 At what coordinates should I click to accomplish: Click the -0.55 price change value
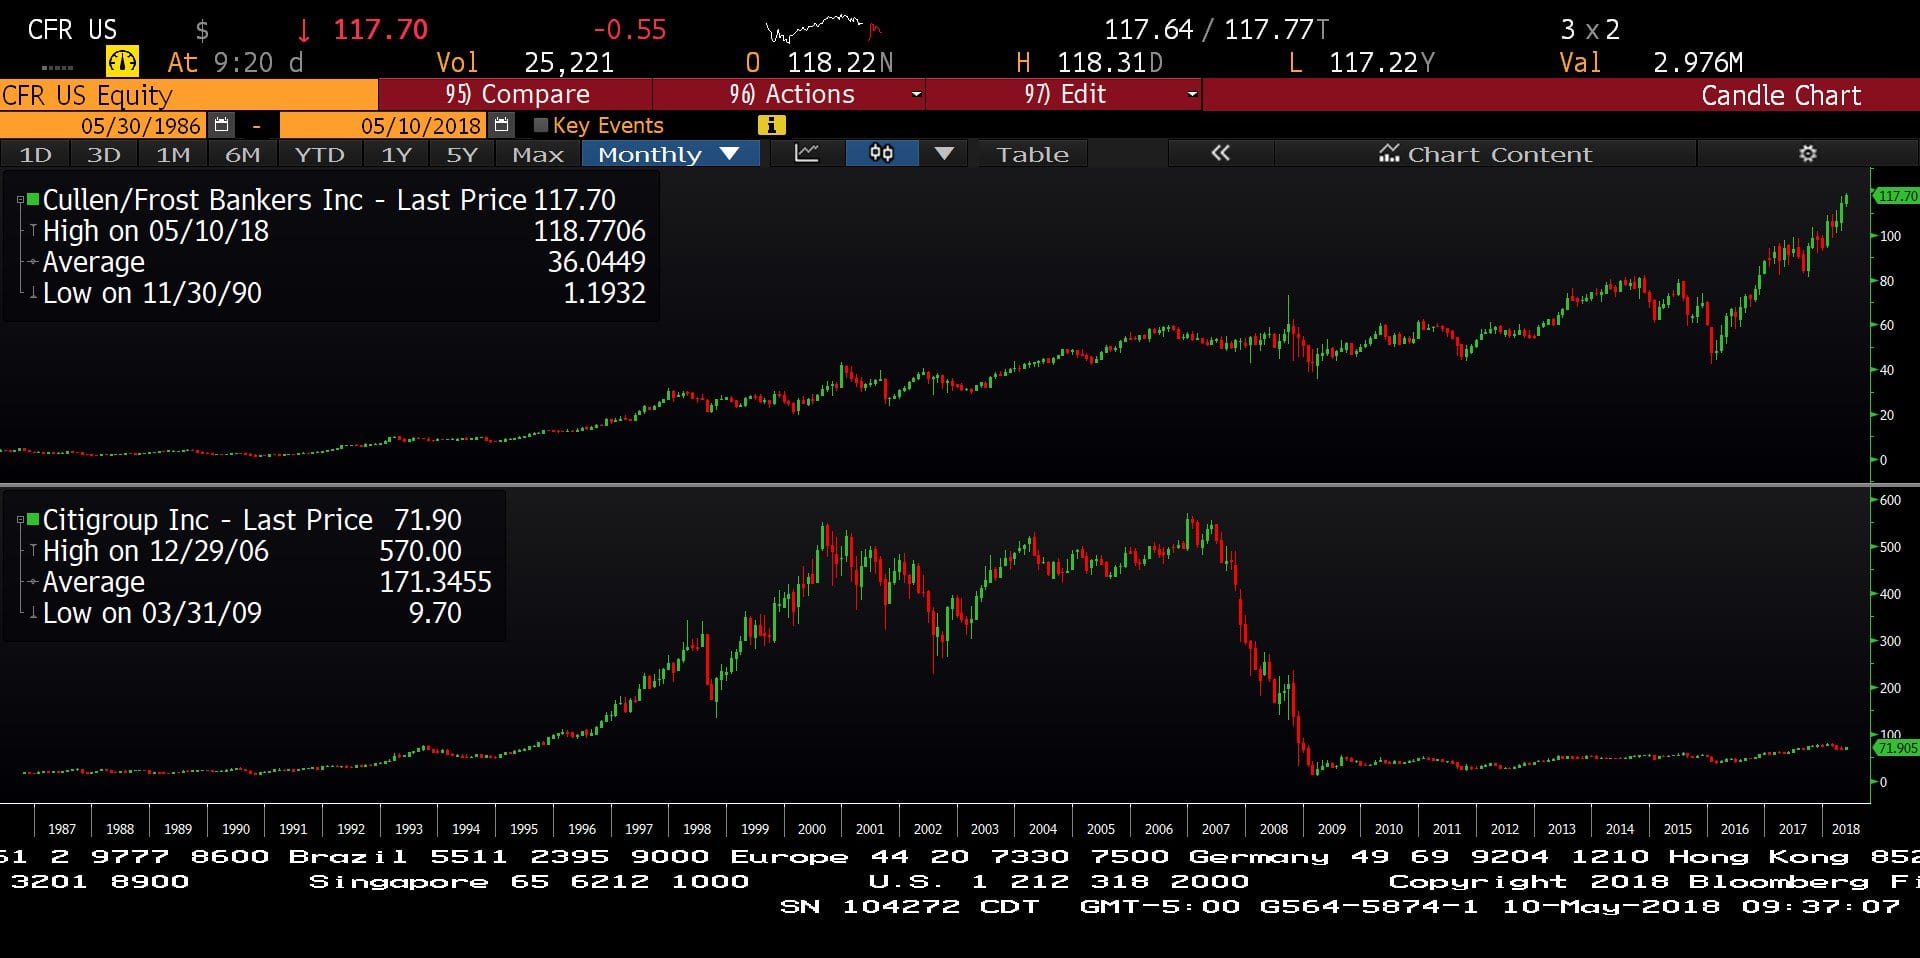[629, 29]
